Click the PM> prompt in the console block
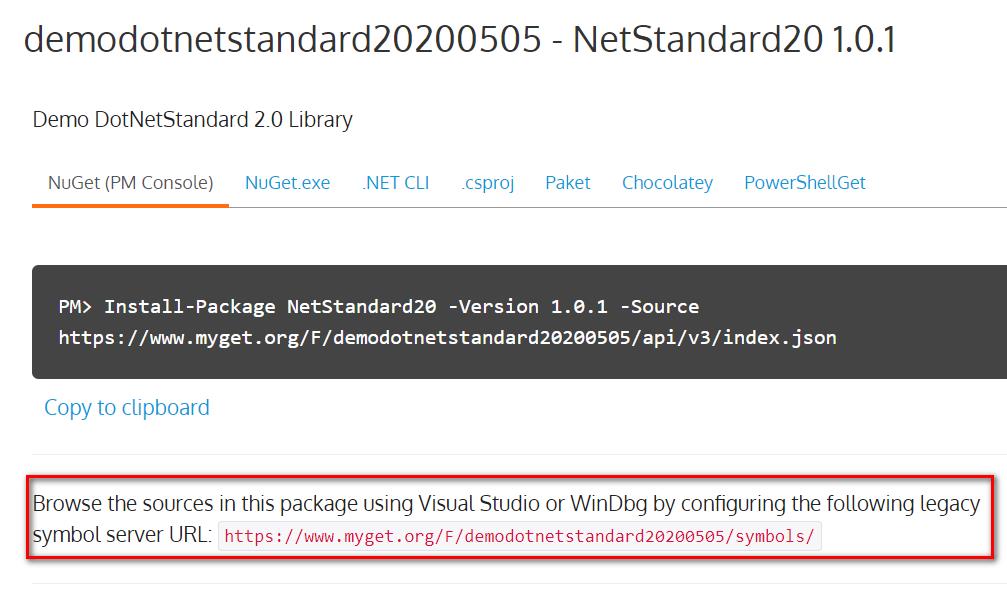 click(76, 306)
